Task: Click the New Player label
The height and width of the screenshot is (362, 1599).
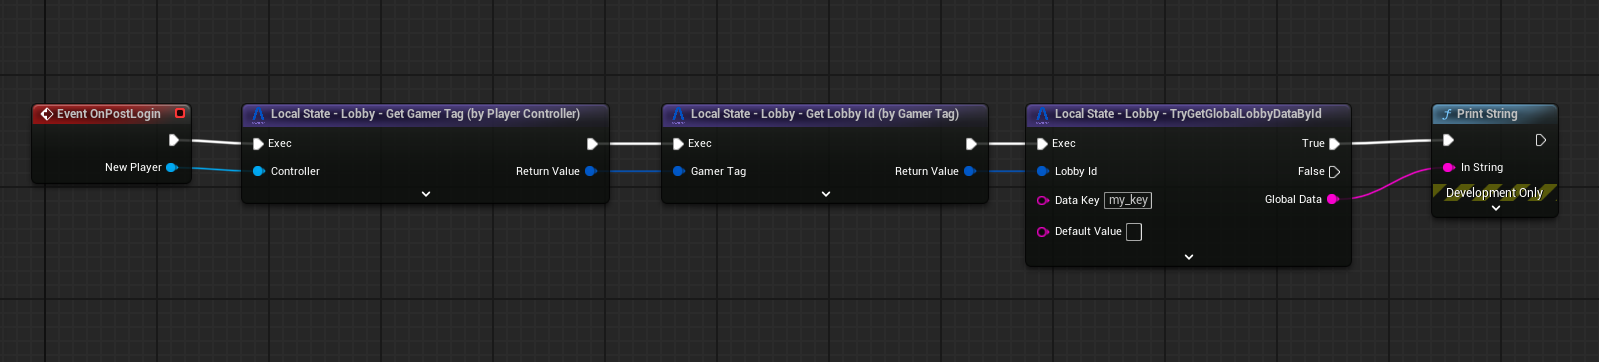Action: [133, 167]
